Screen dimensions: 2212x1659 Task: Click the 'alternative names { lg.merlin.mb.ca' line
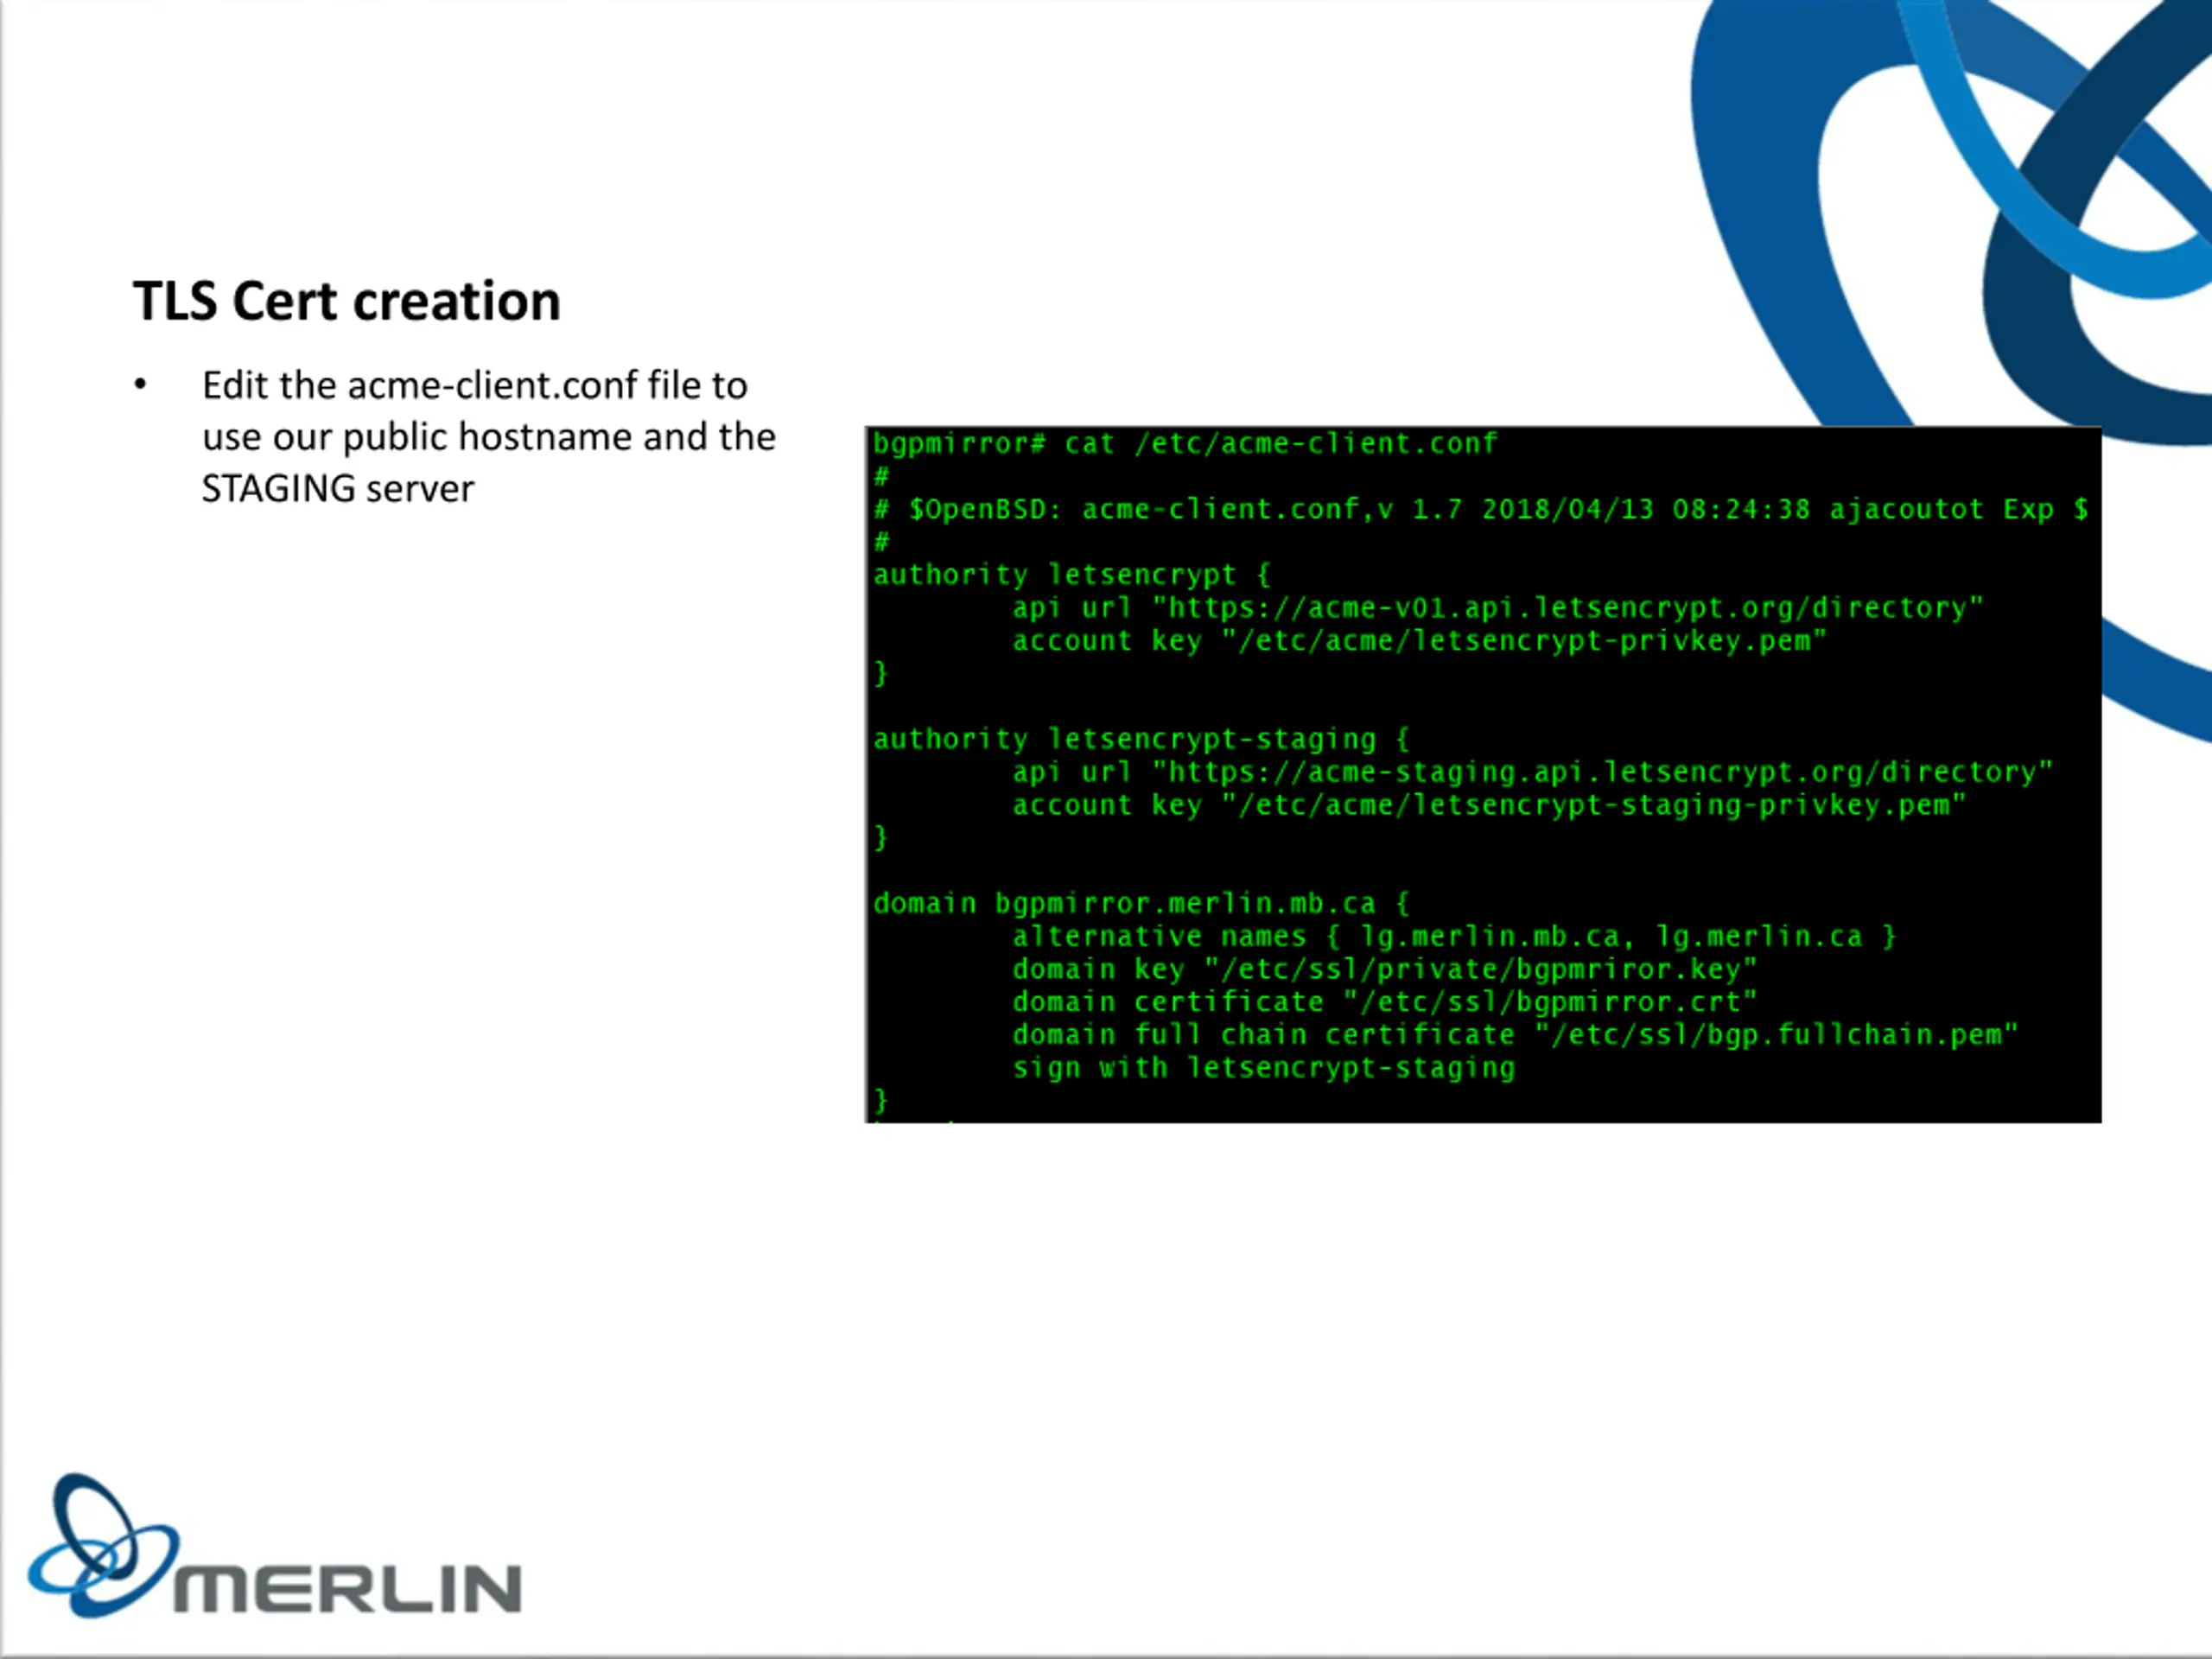[1454, 936]
